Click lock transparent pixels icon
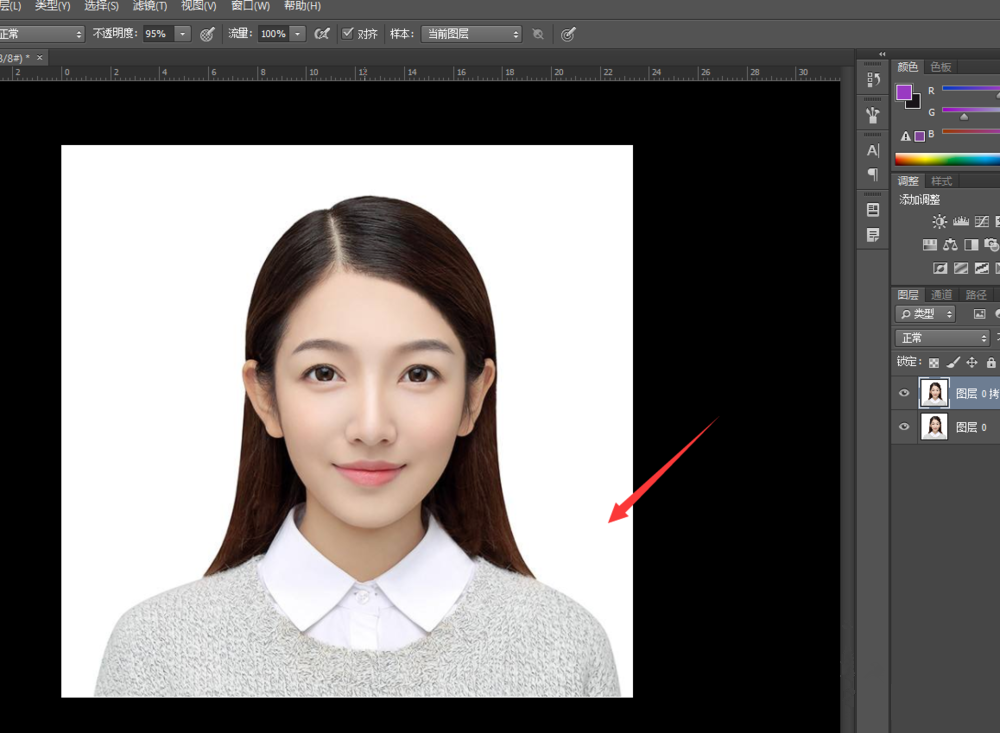The height and width of the screenshot is (733, 1000). point(934,363)
